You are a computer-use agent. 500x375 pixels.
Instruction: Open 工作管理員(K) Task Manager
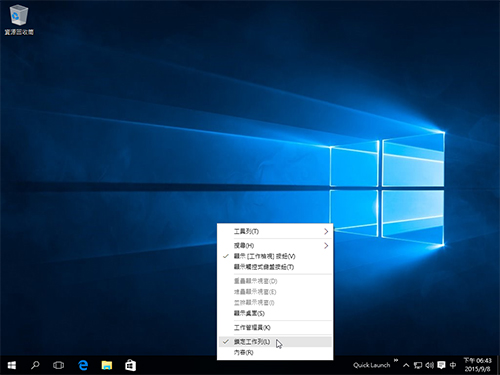(275, 328)
